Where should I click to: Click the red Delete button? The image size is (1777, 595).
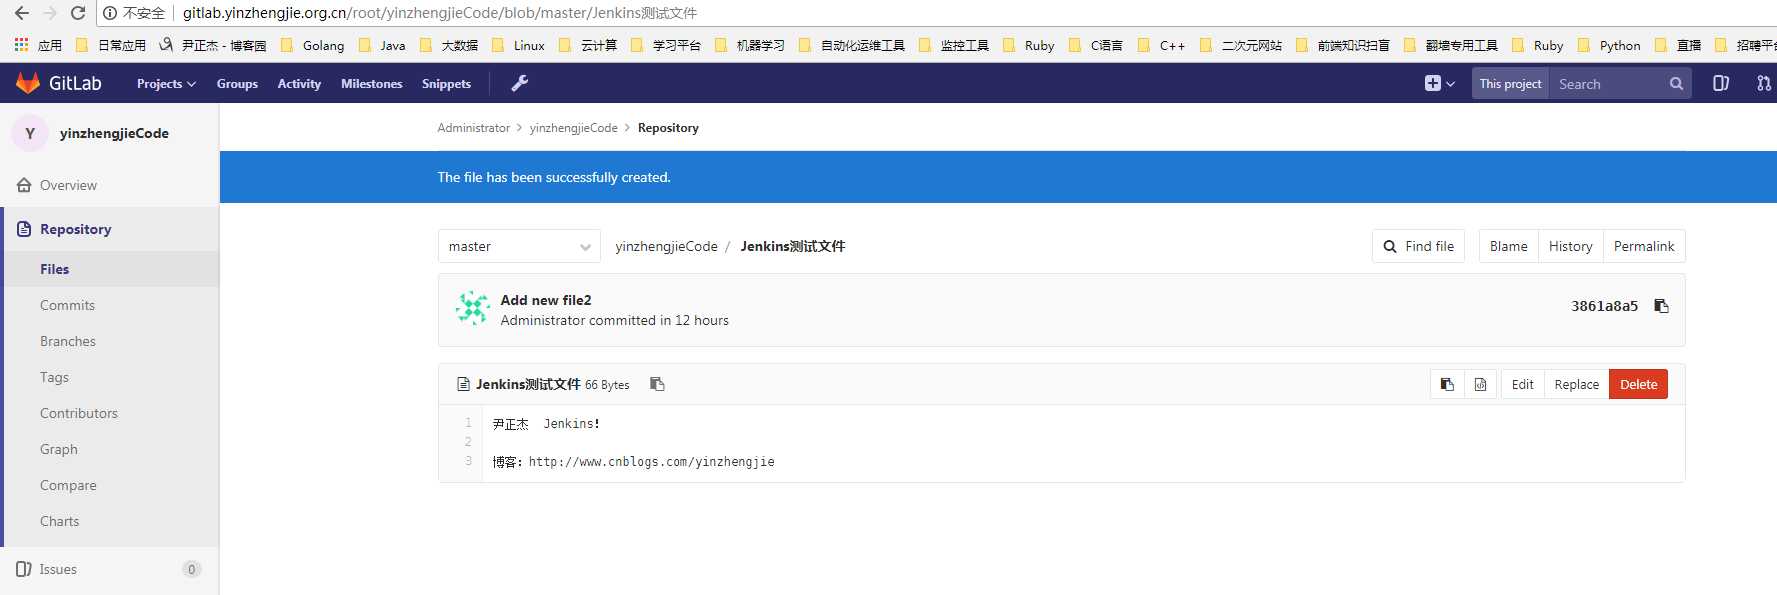pos(1638,384)
